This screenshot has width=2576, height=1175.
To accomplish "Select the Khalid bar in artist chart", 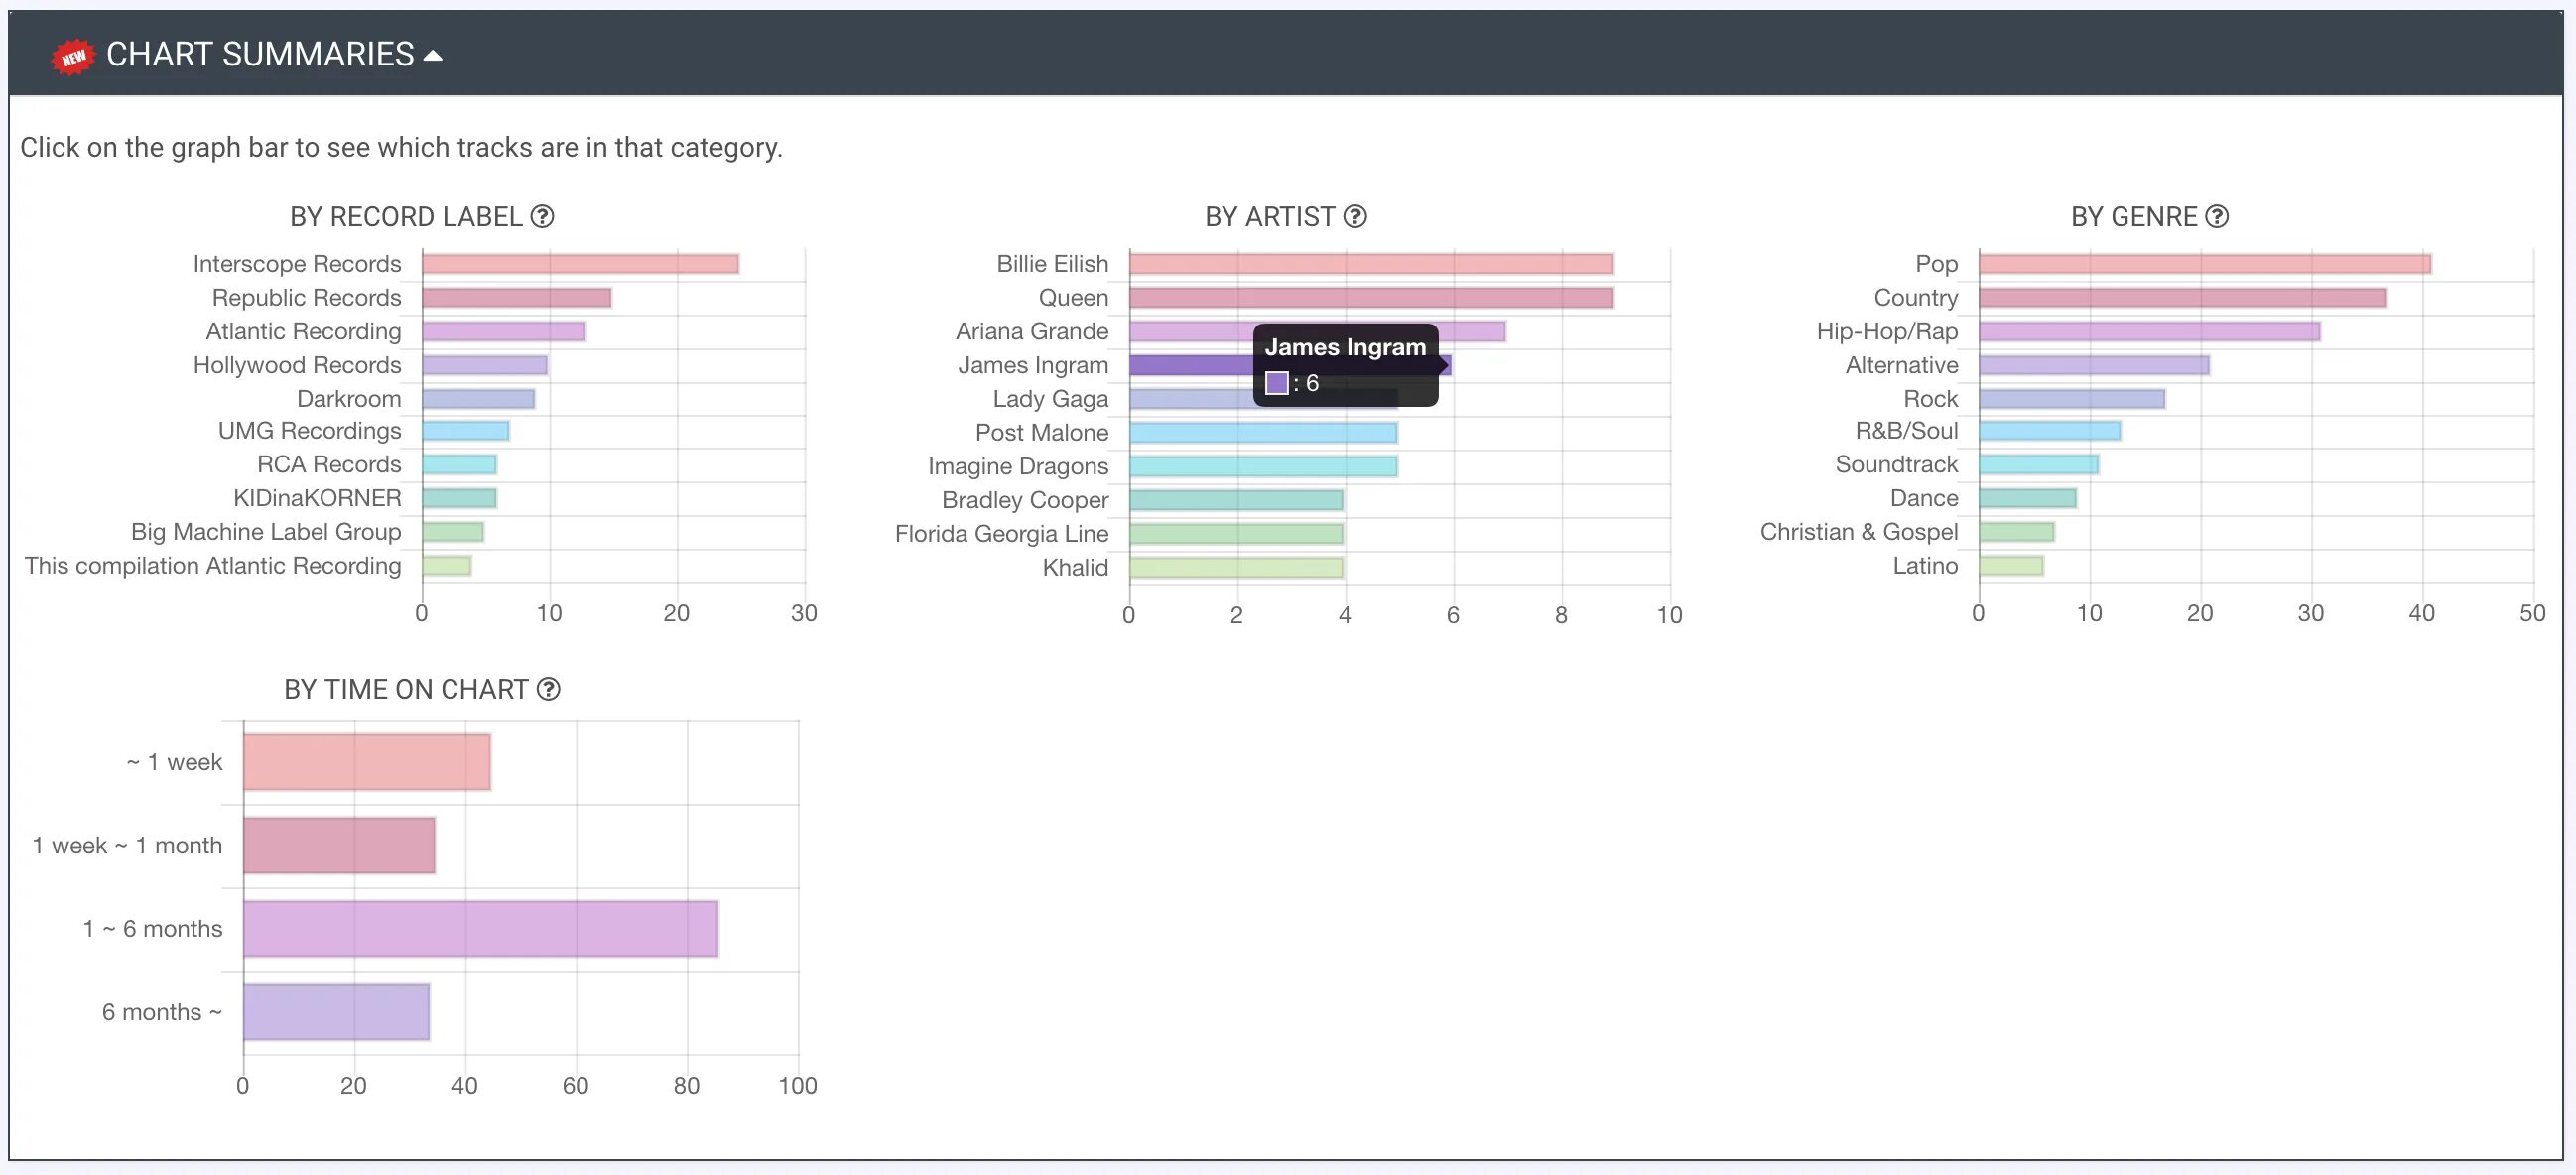I will (x=1235, y=568).
